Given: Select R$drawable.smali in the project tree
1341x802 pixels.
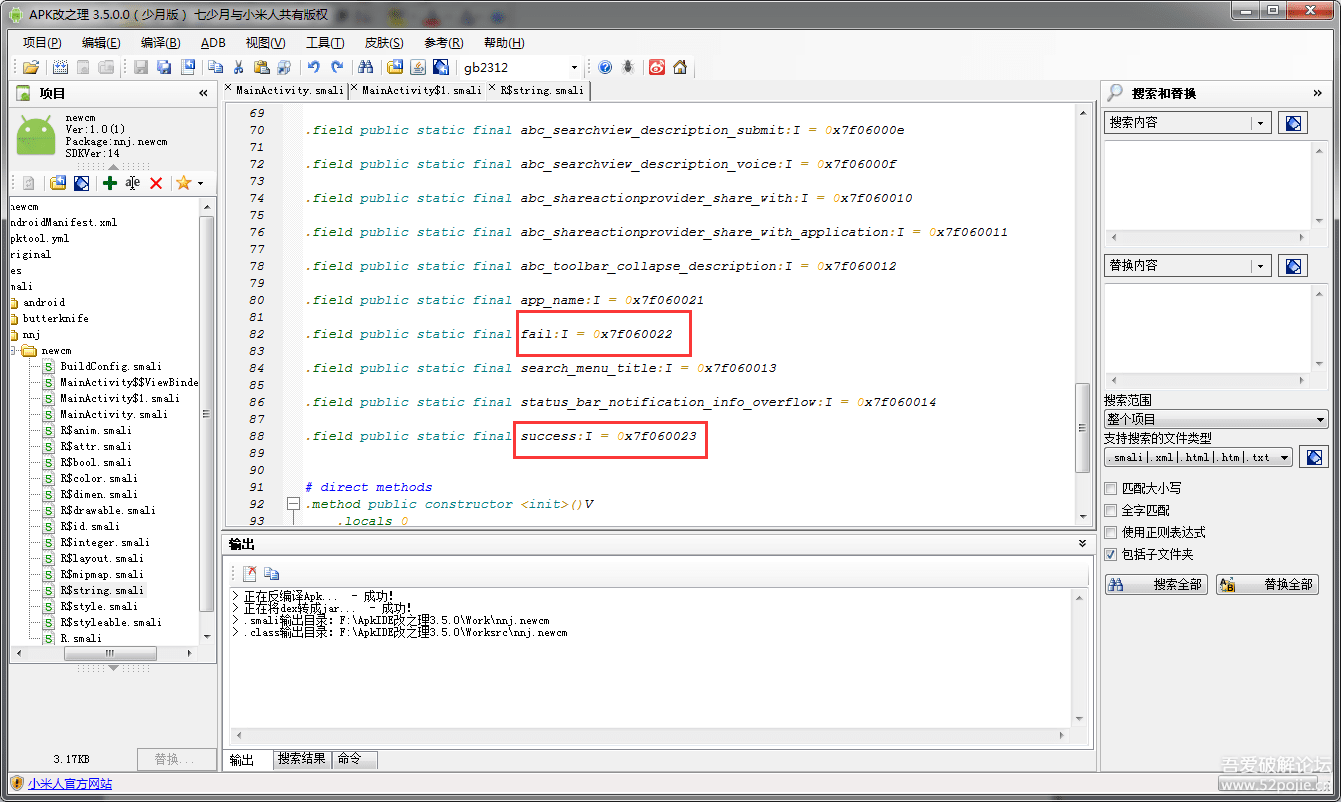Looking at the screenshot, I should pos(107,510).
